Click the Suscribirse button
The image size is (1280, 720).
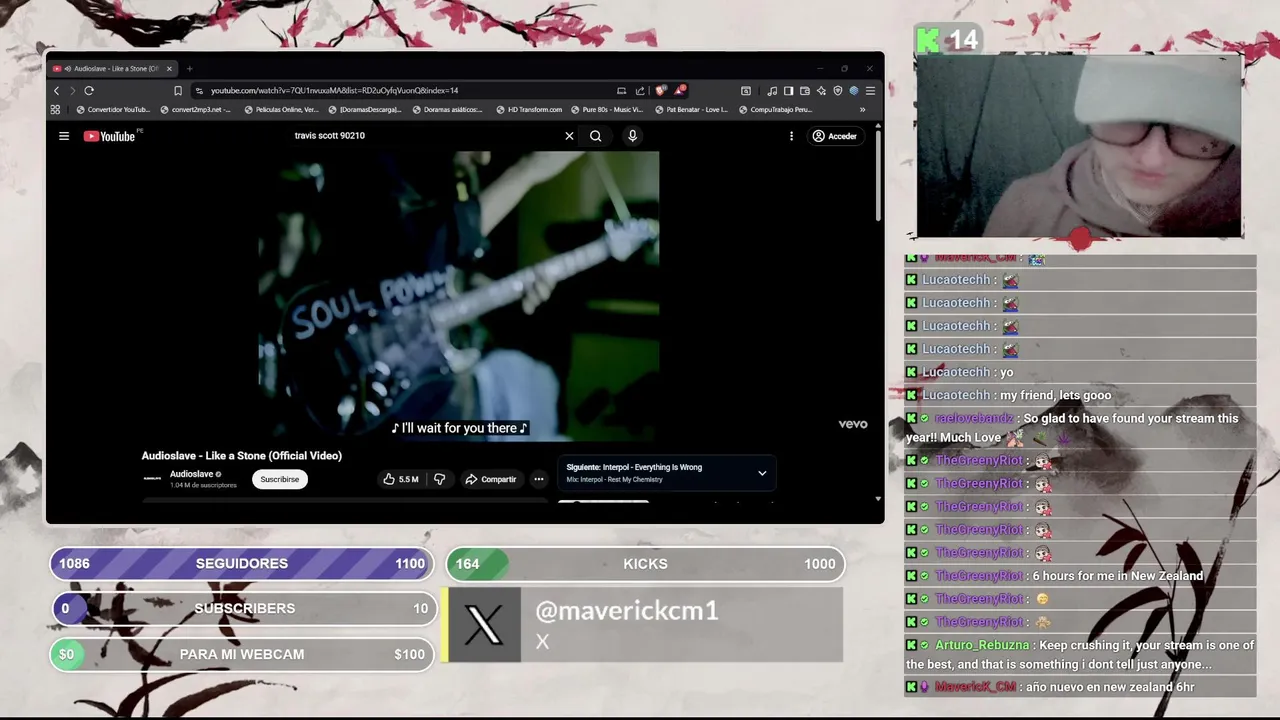(279, 479)
